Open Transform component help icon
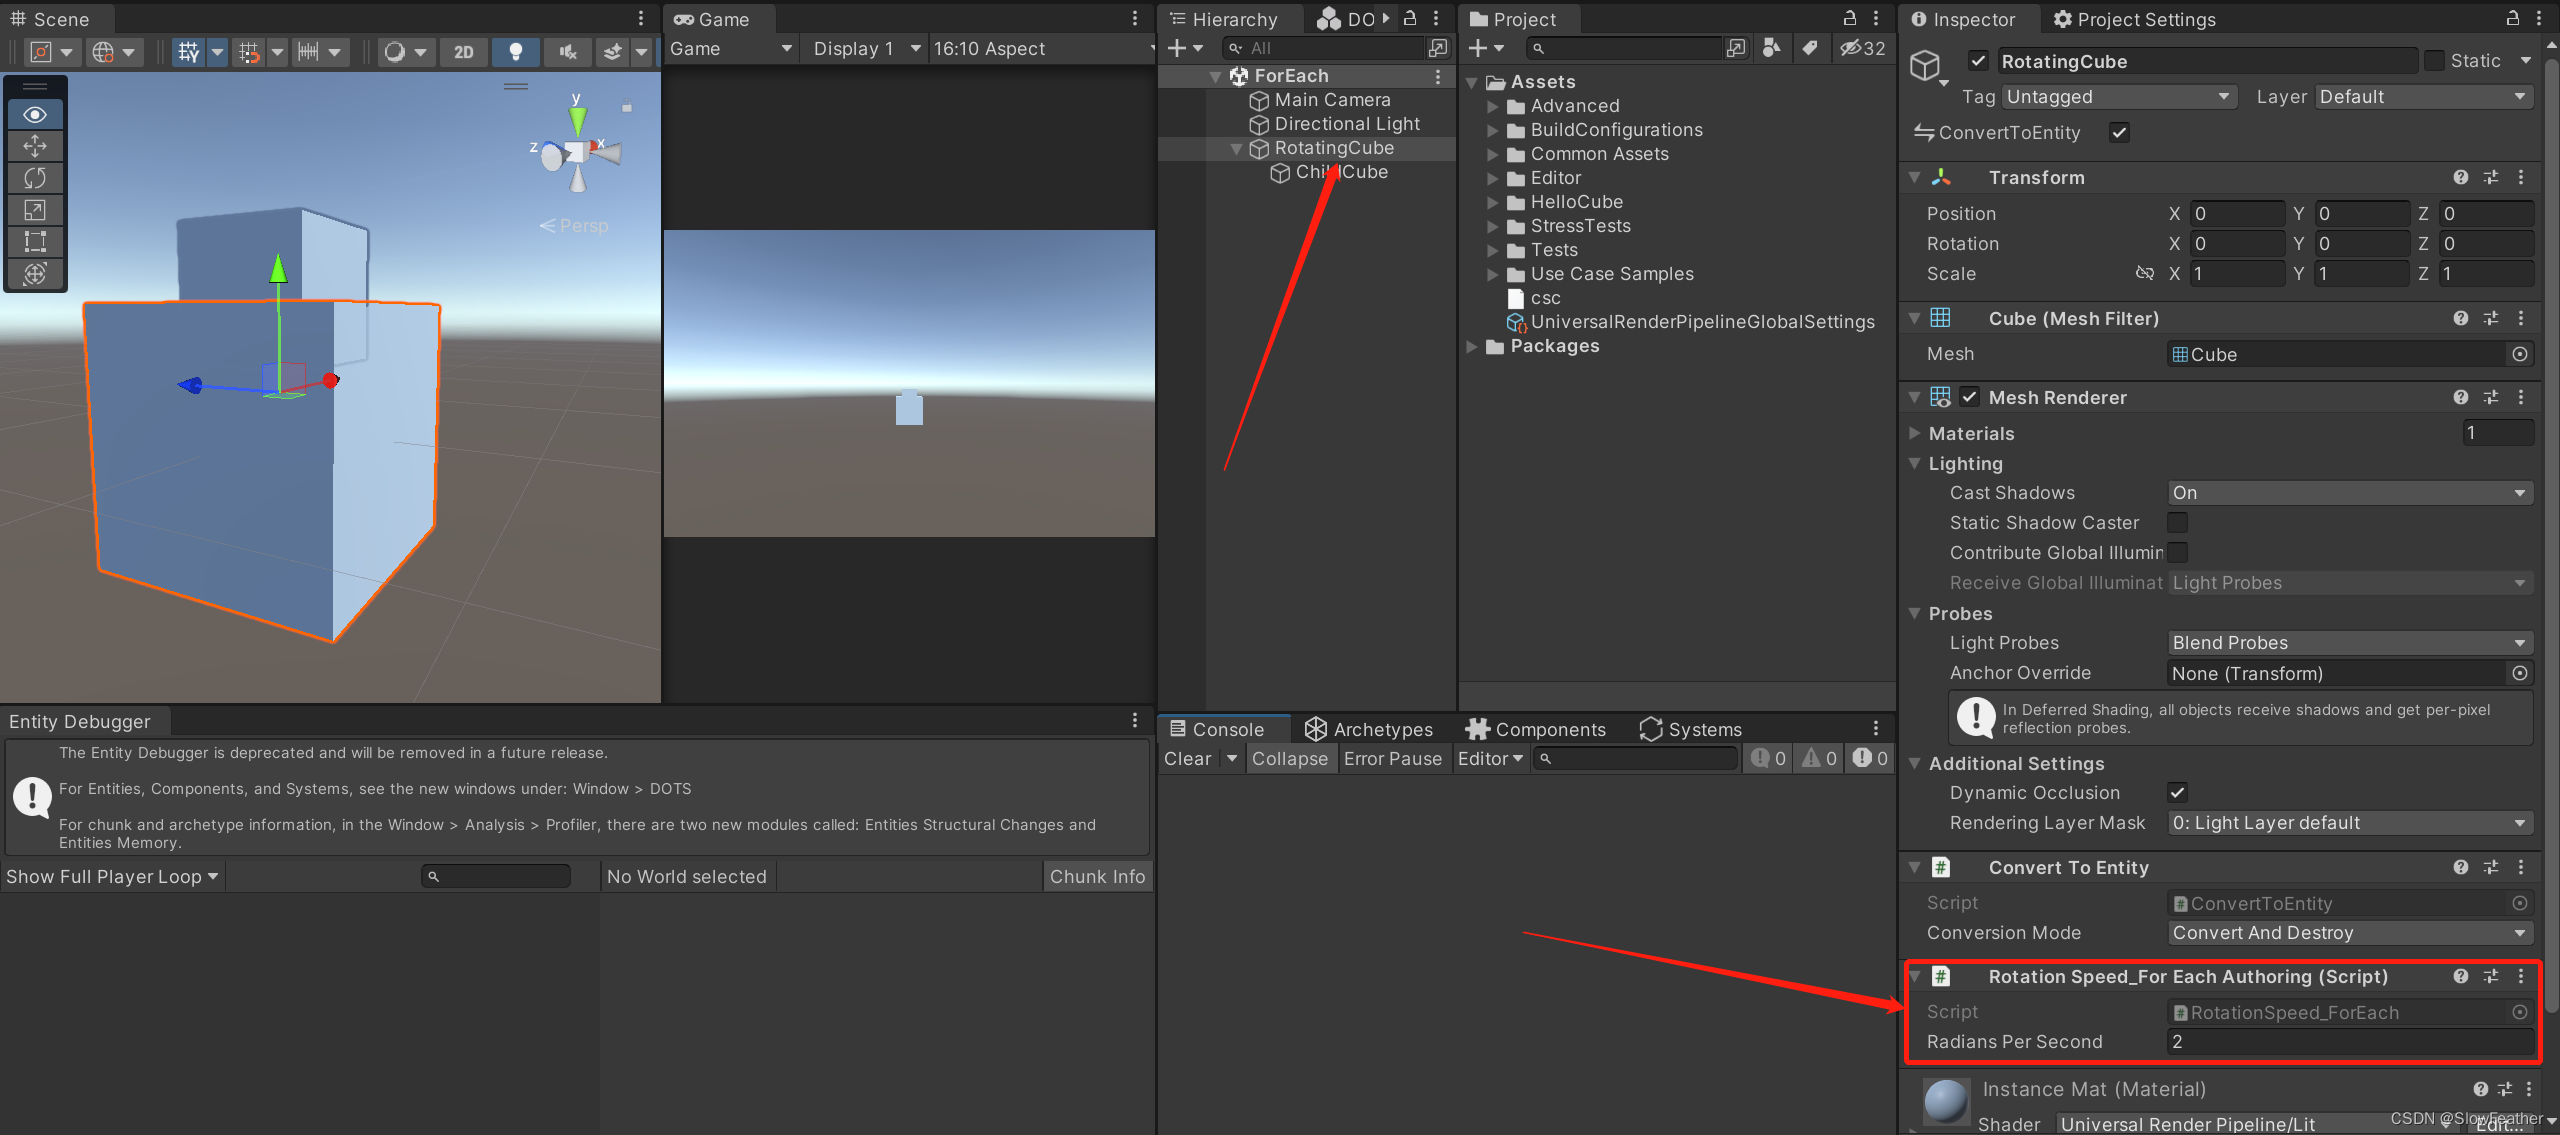 [2460, 177]
